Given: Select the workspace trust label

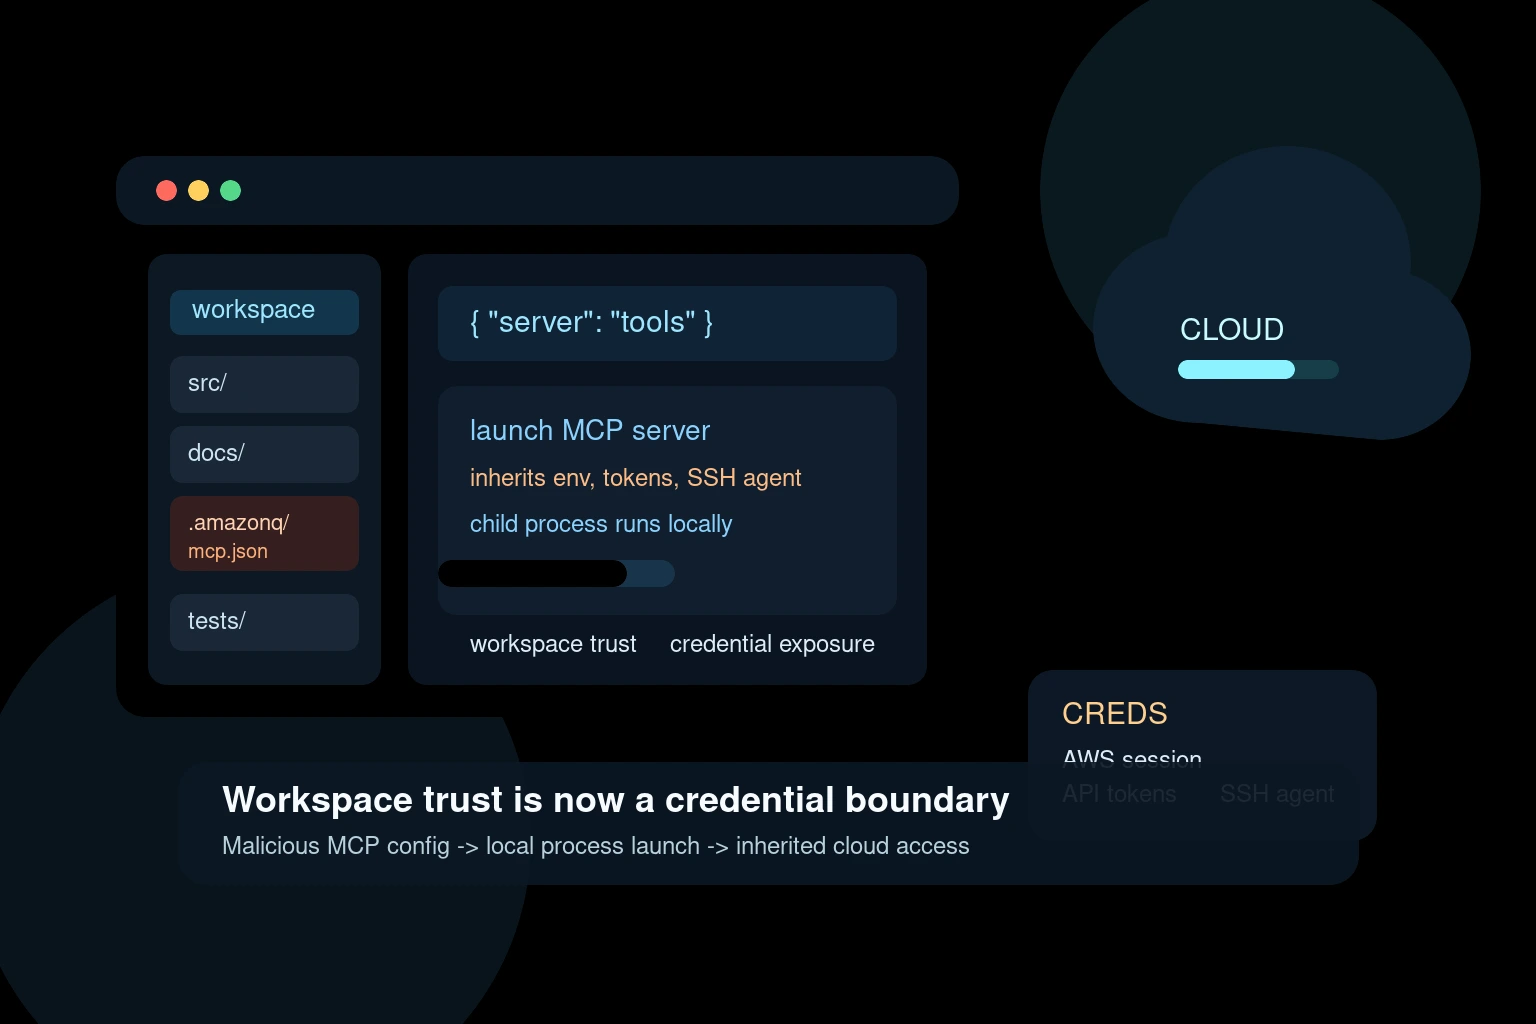Looking at the screenshot, I should [553, 644].
